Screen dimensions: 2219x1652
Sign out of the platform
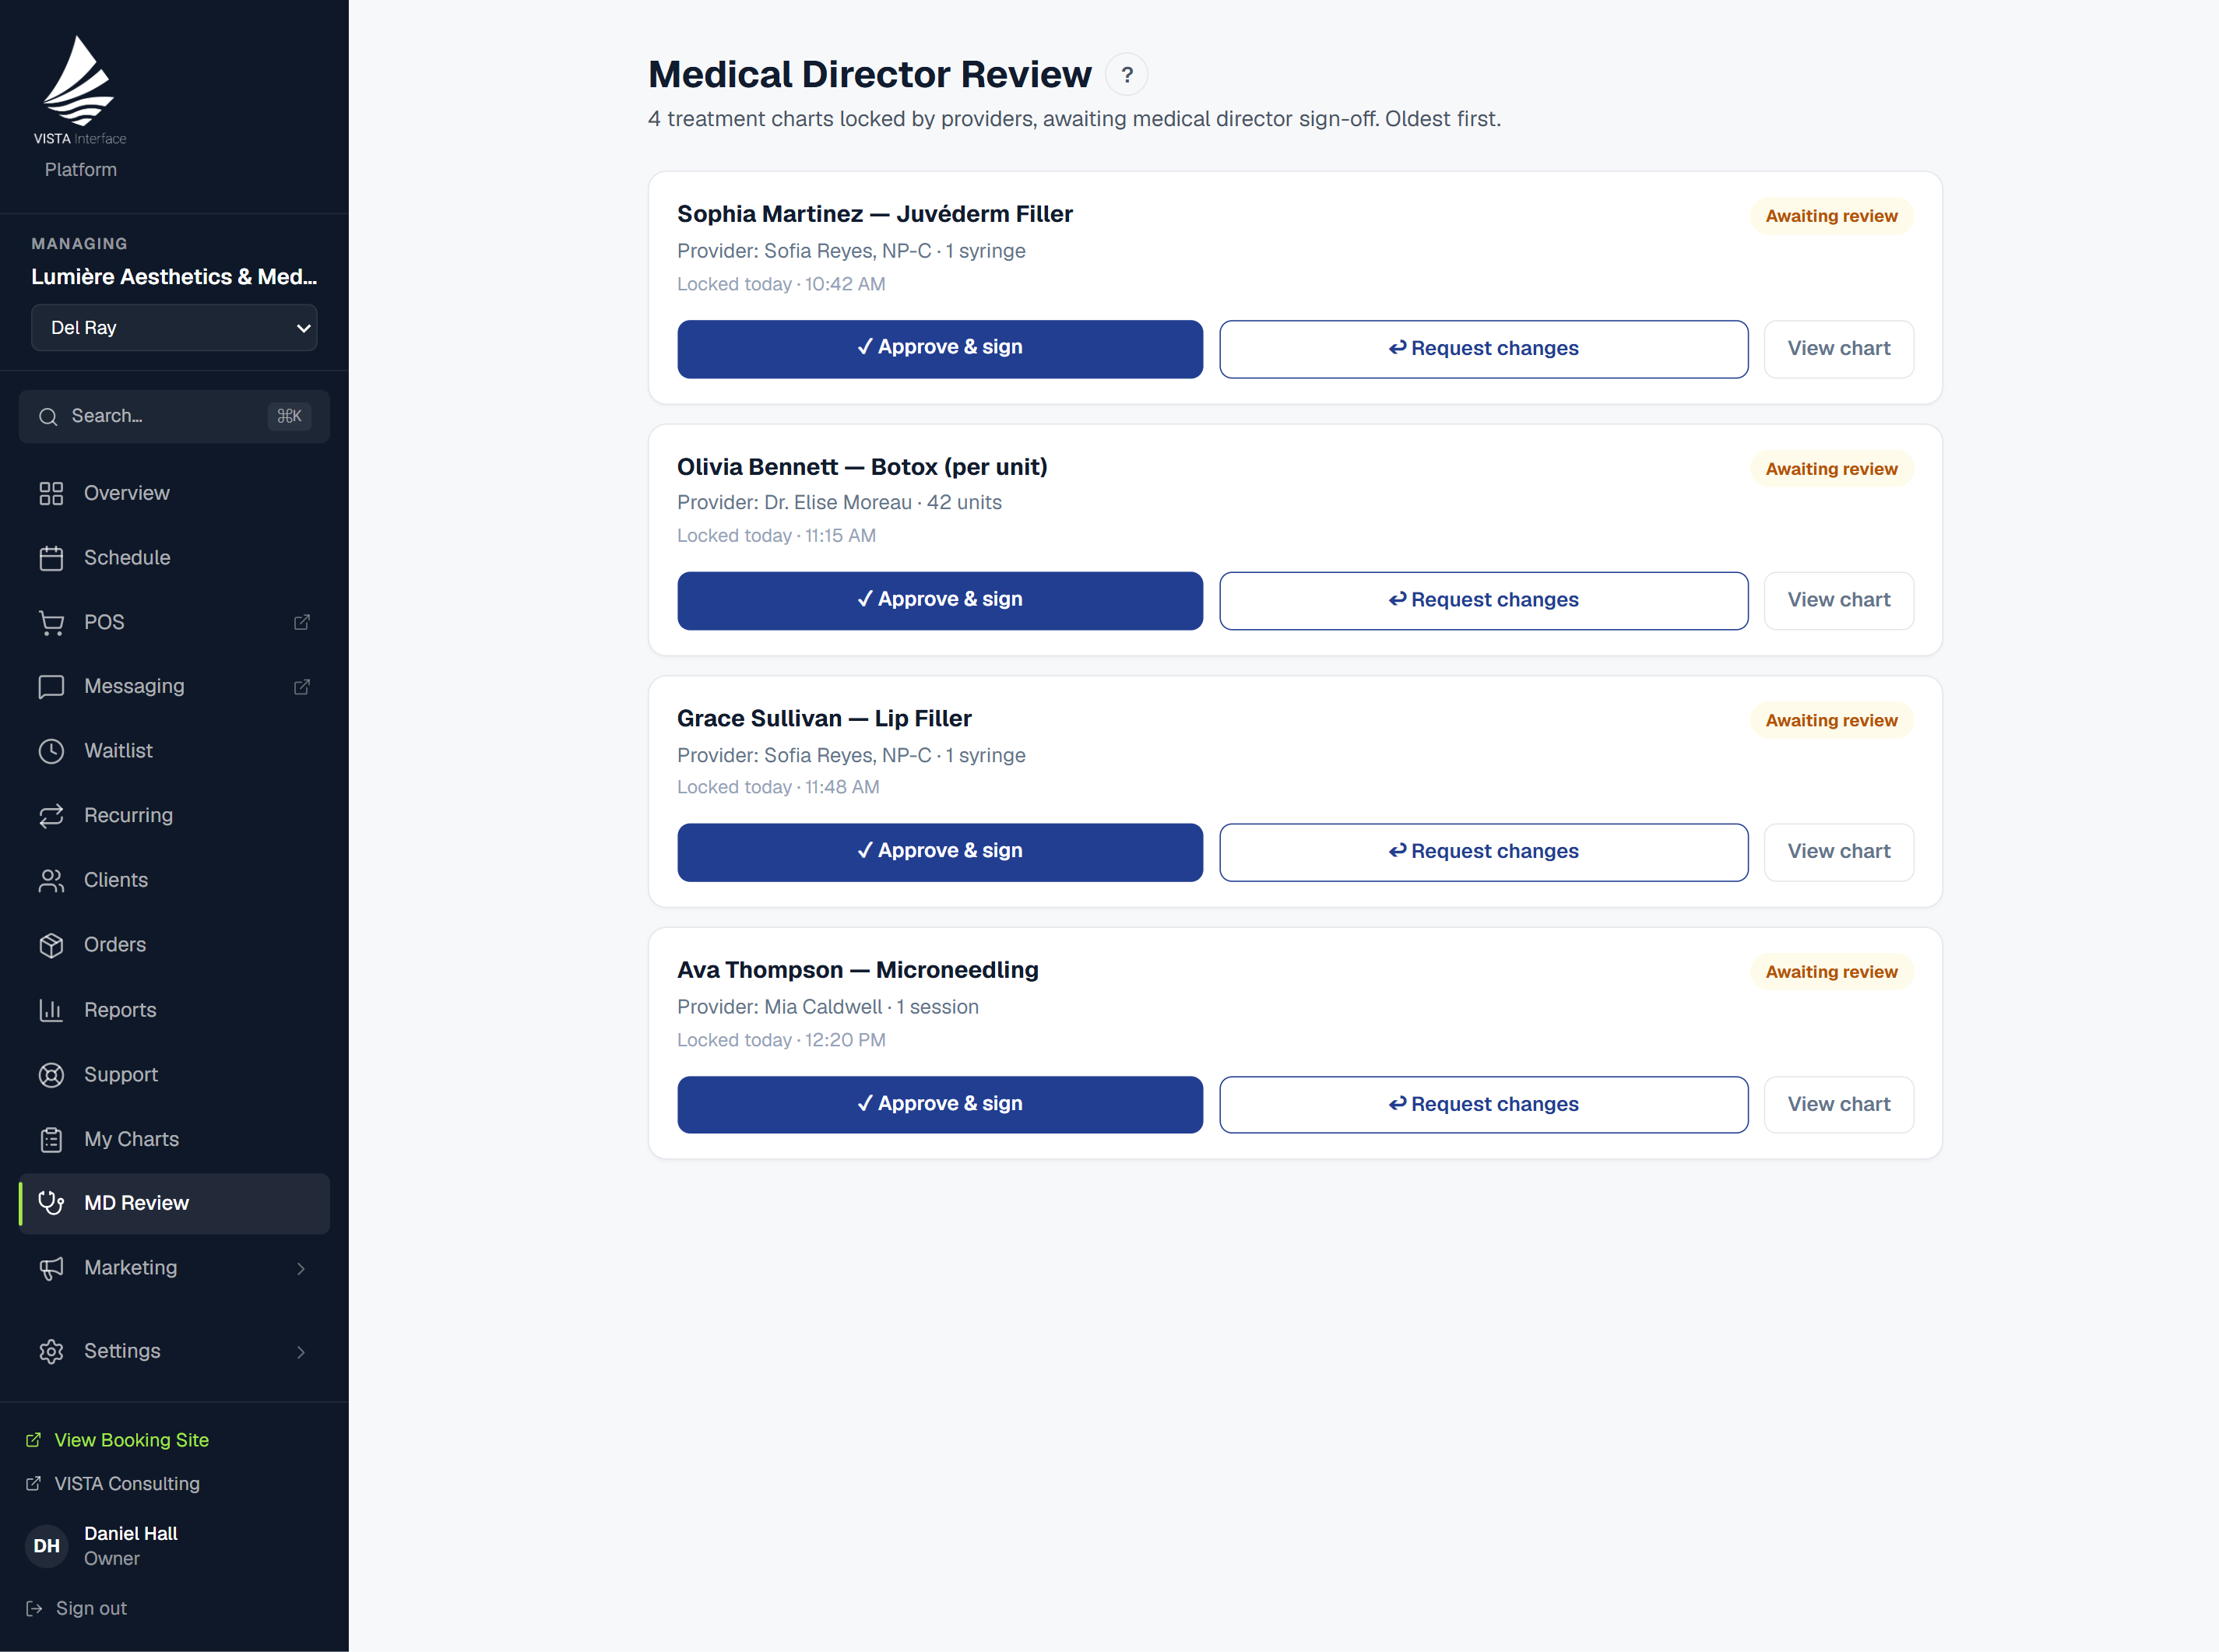click(77, 1609)
